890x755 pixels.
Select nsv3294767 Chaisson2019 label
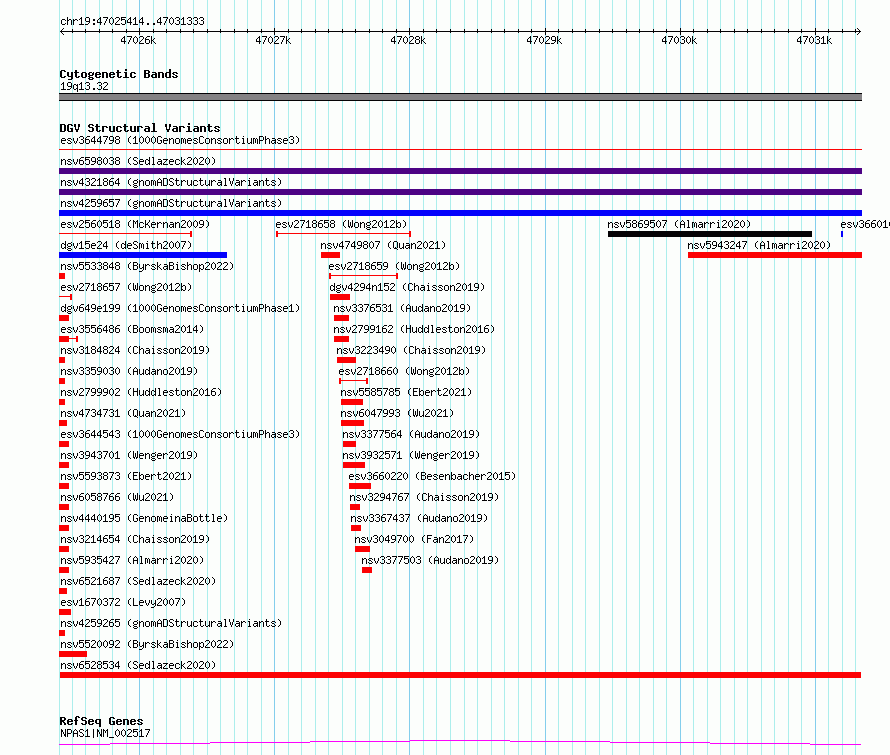click(424, 497)
